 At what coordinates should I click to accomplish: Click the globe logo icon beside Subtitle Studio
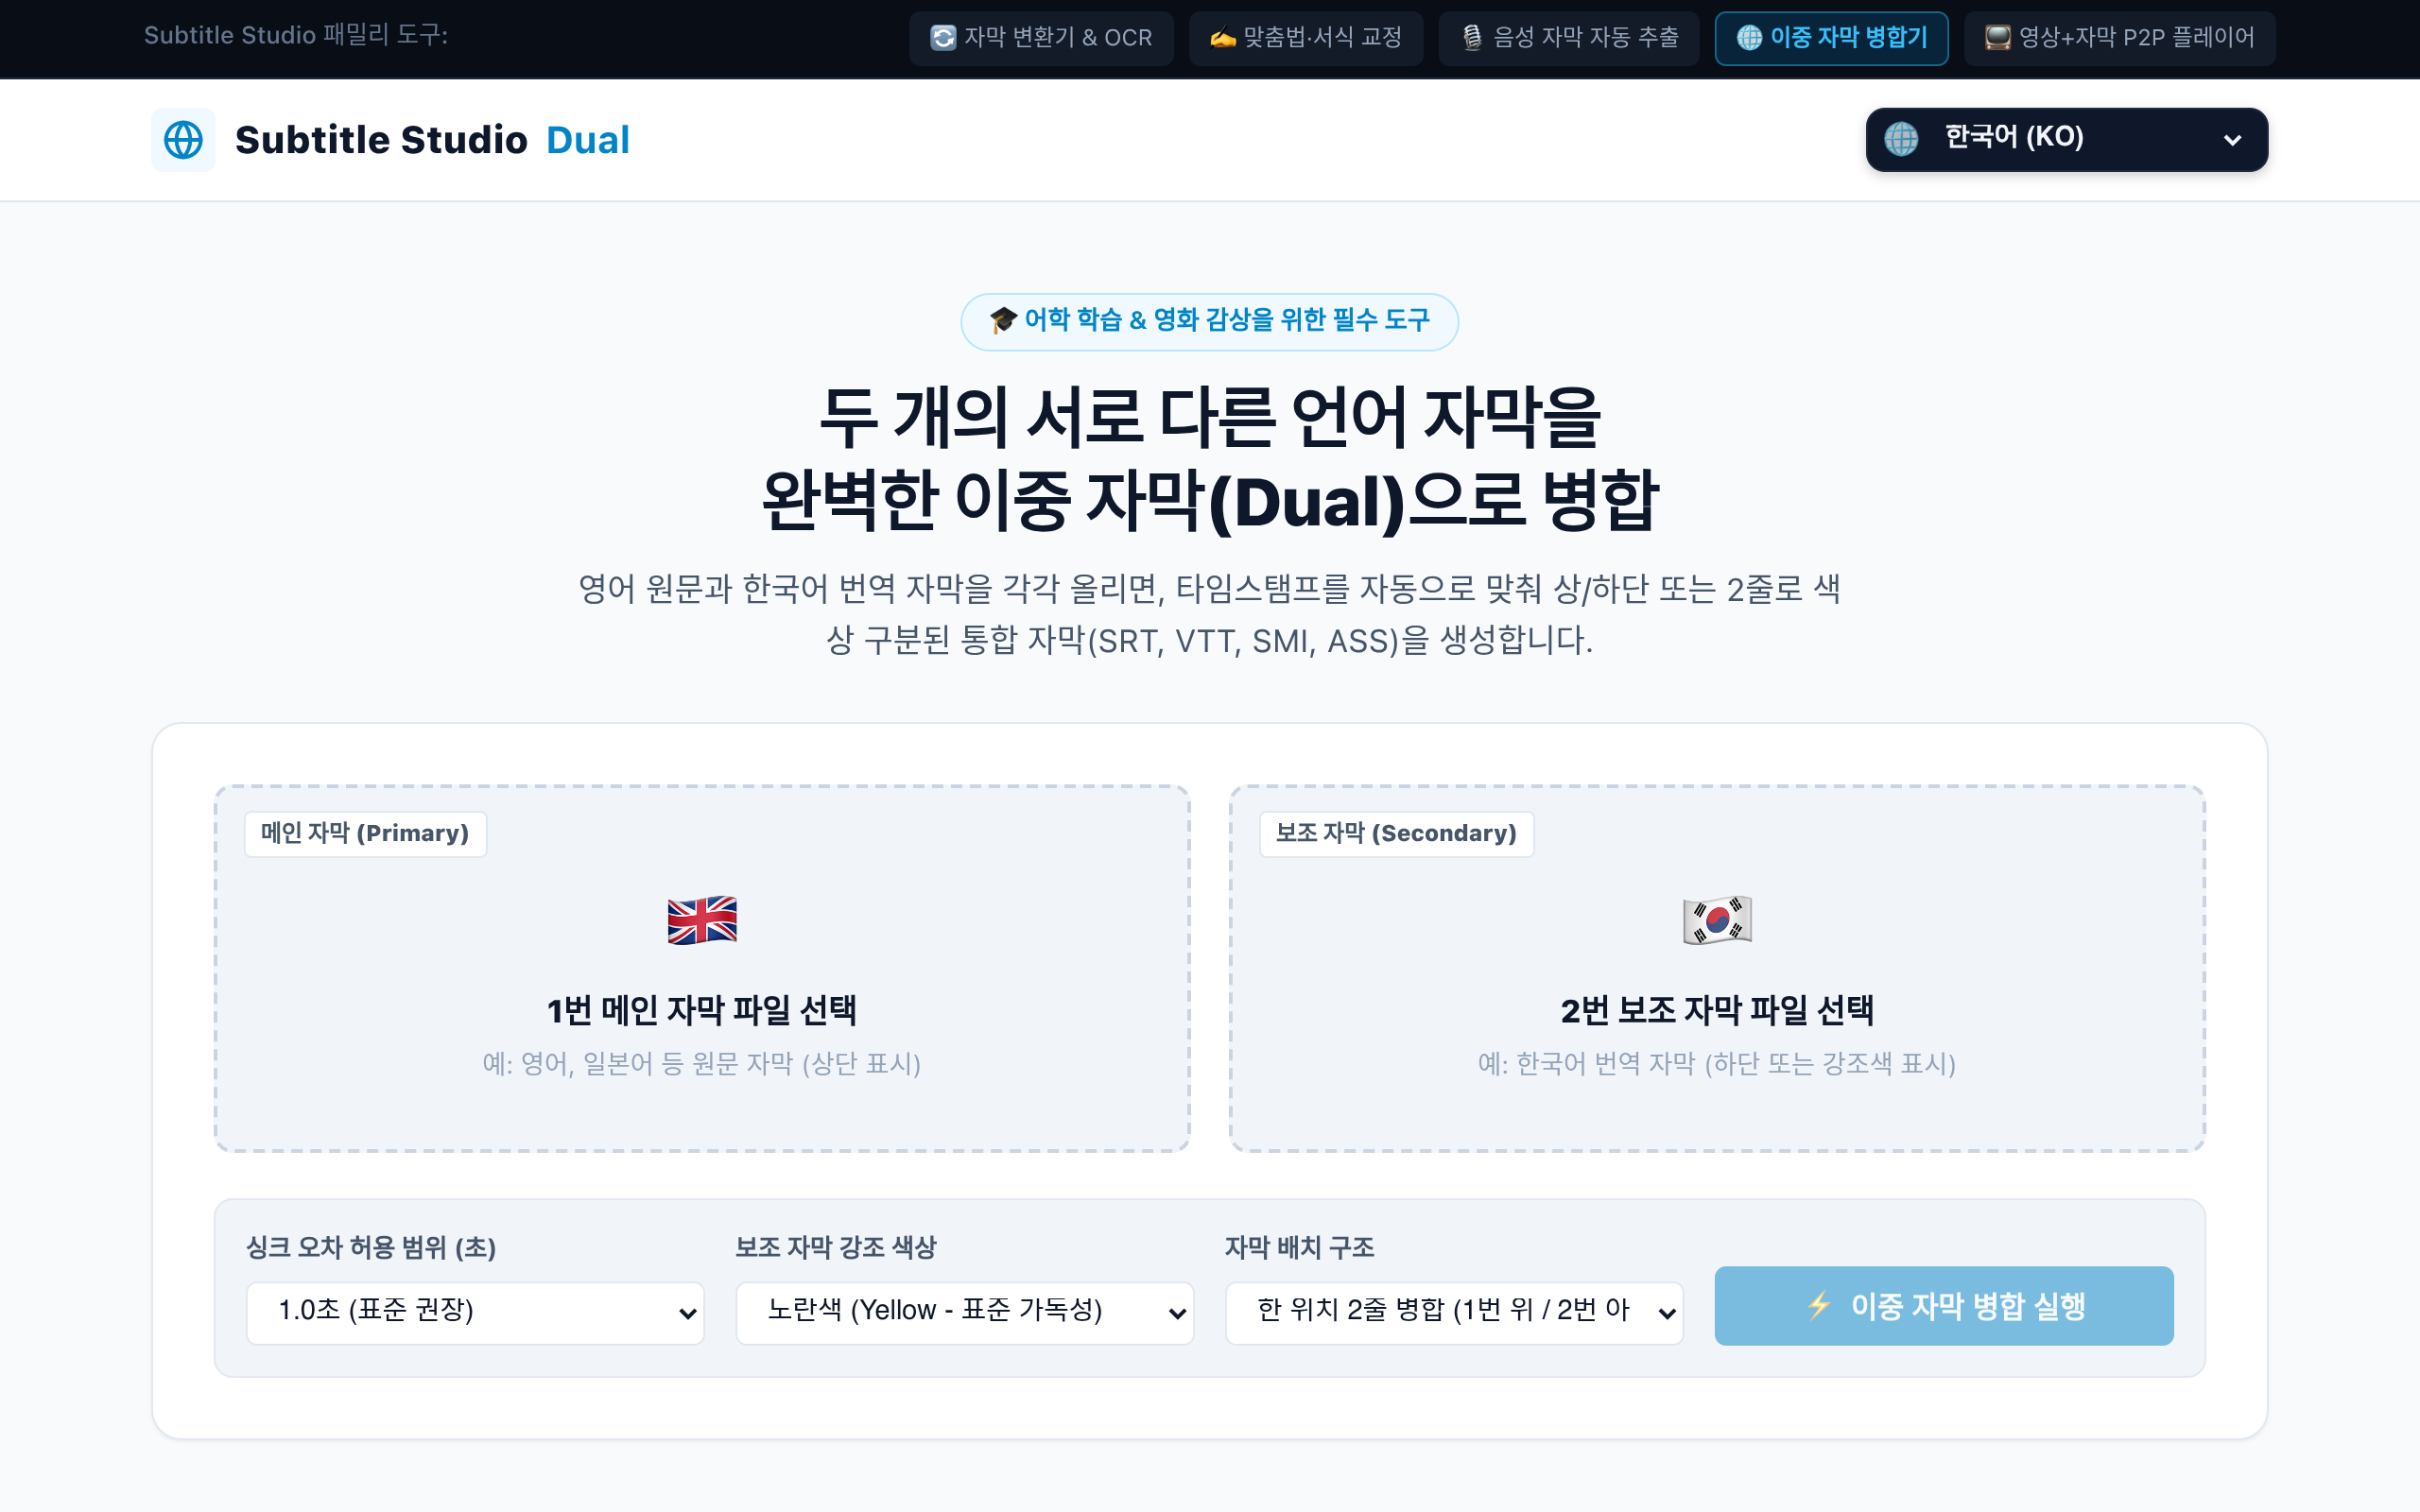(x=183, y=140)
